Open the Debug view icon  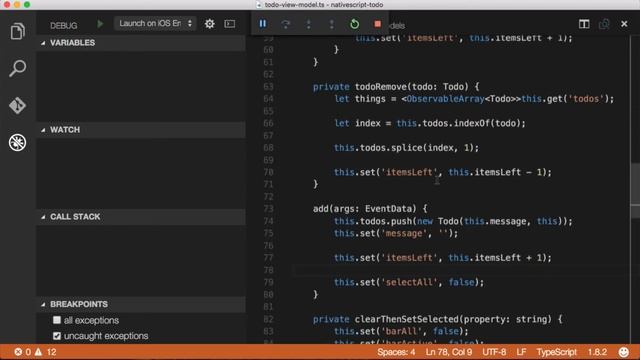(x=18, y=142)
